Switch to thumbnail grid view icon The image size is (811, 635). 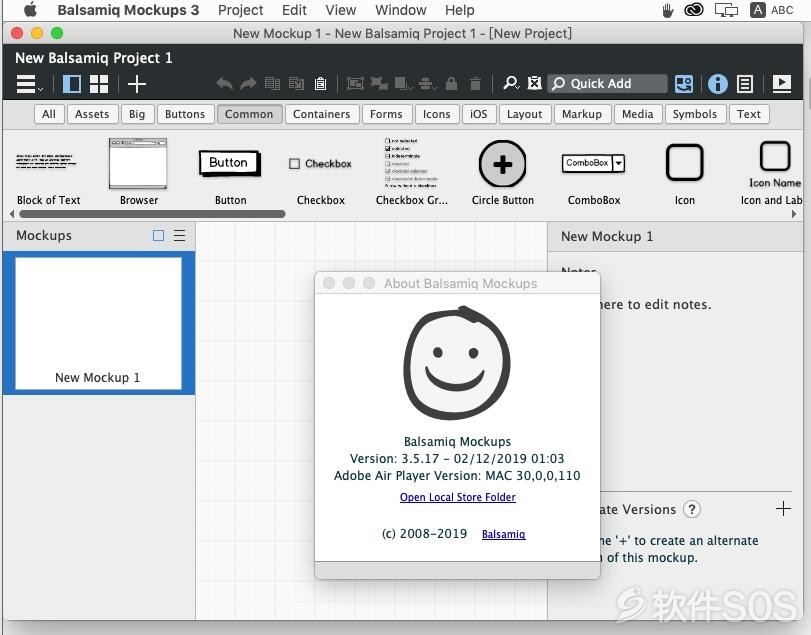click(99, 84)
